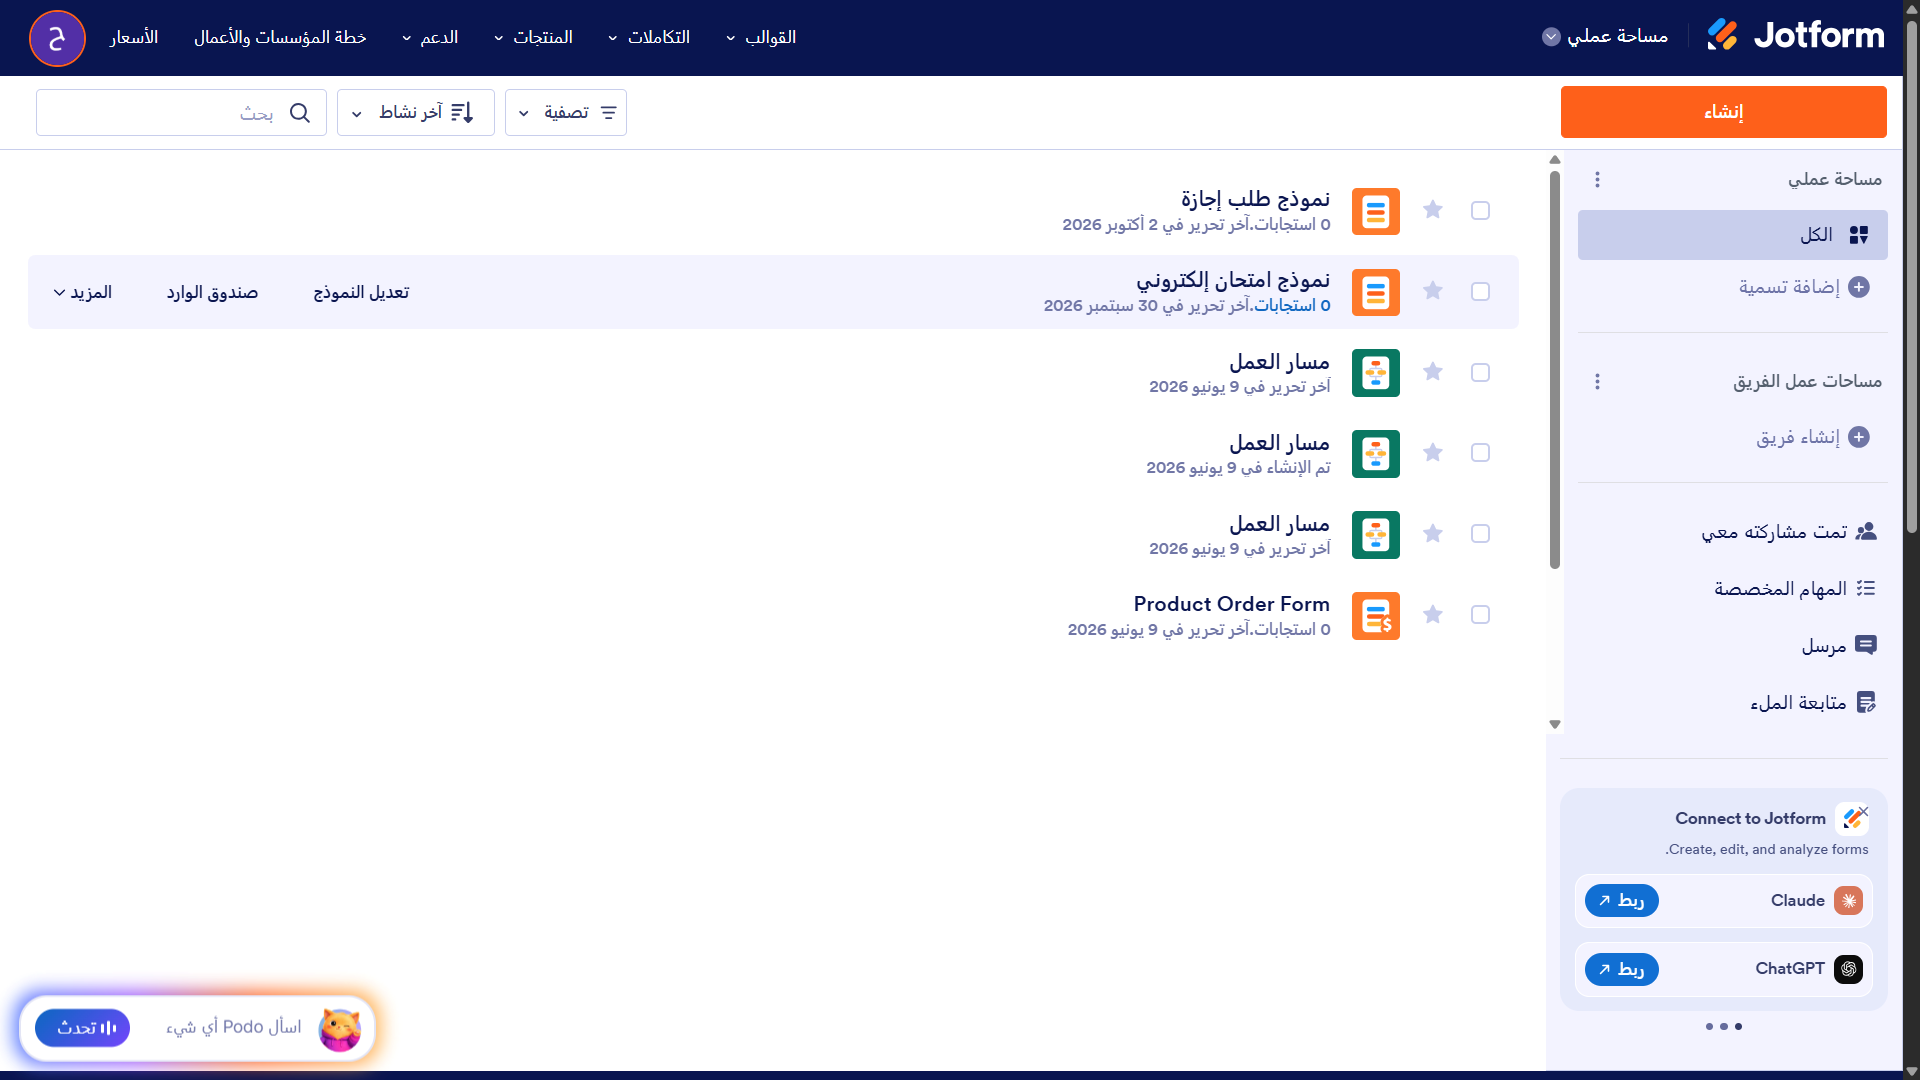Click the ChatGPT app icon
Screen dimensions: 1920x1080
[1849, 969]
